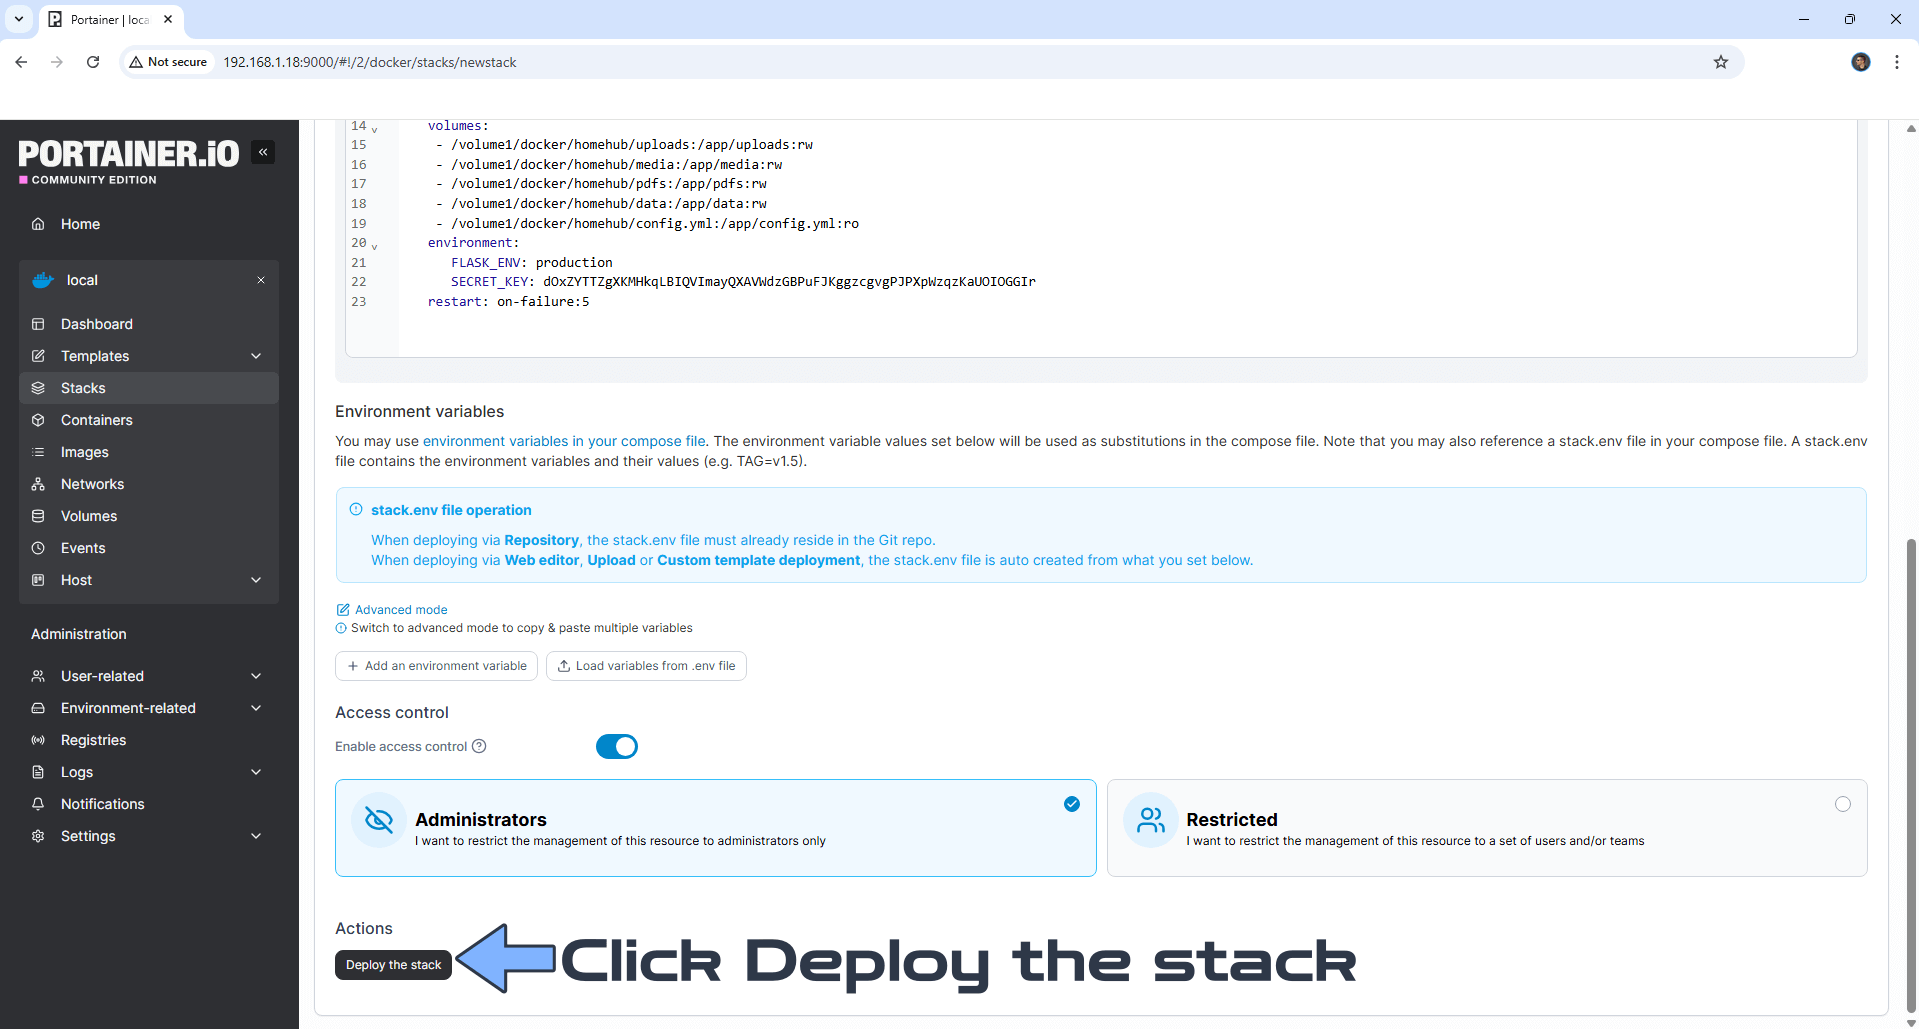Screen dimensions: 1919x1029
Task: Expand the Host submenu
Action: point(256,580)
